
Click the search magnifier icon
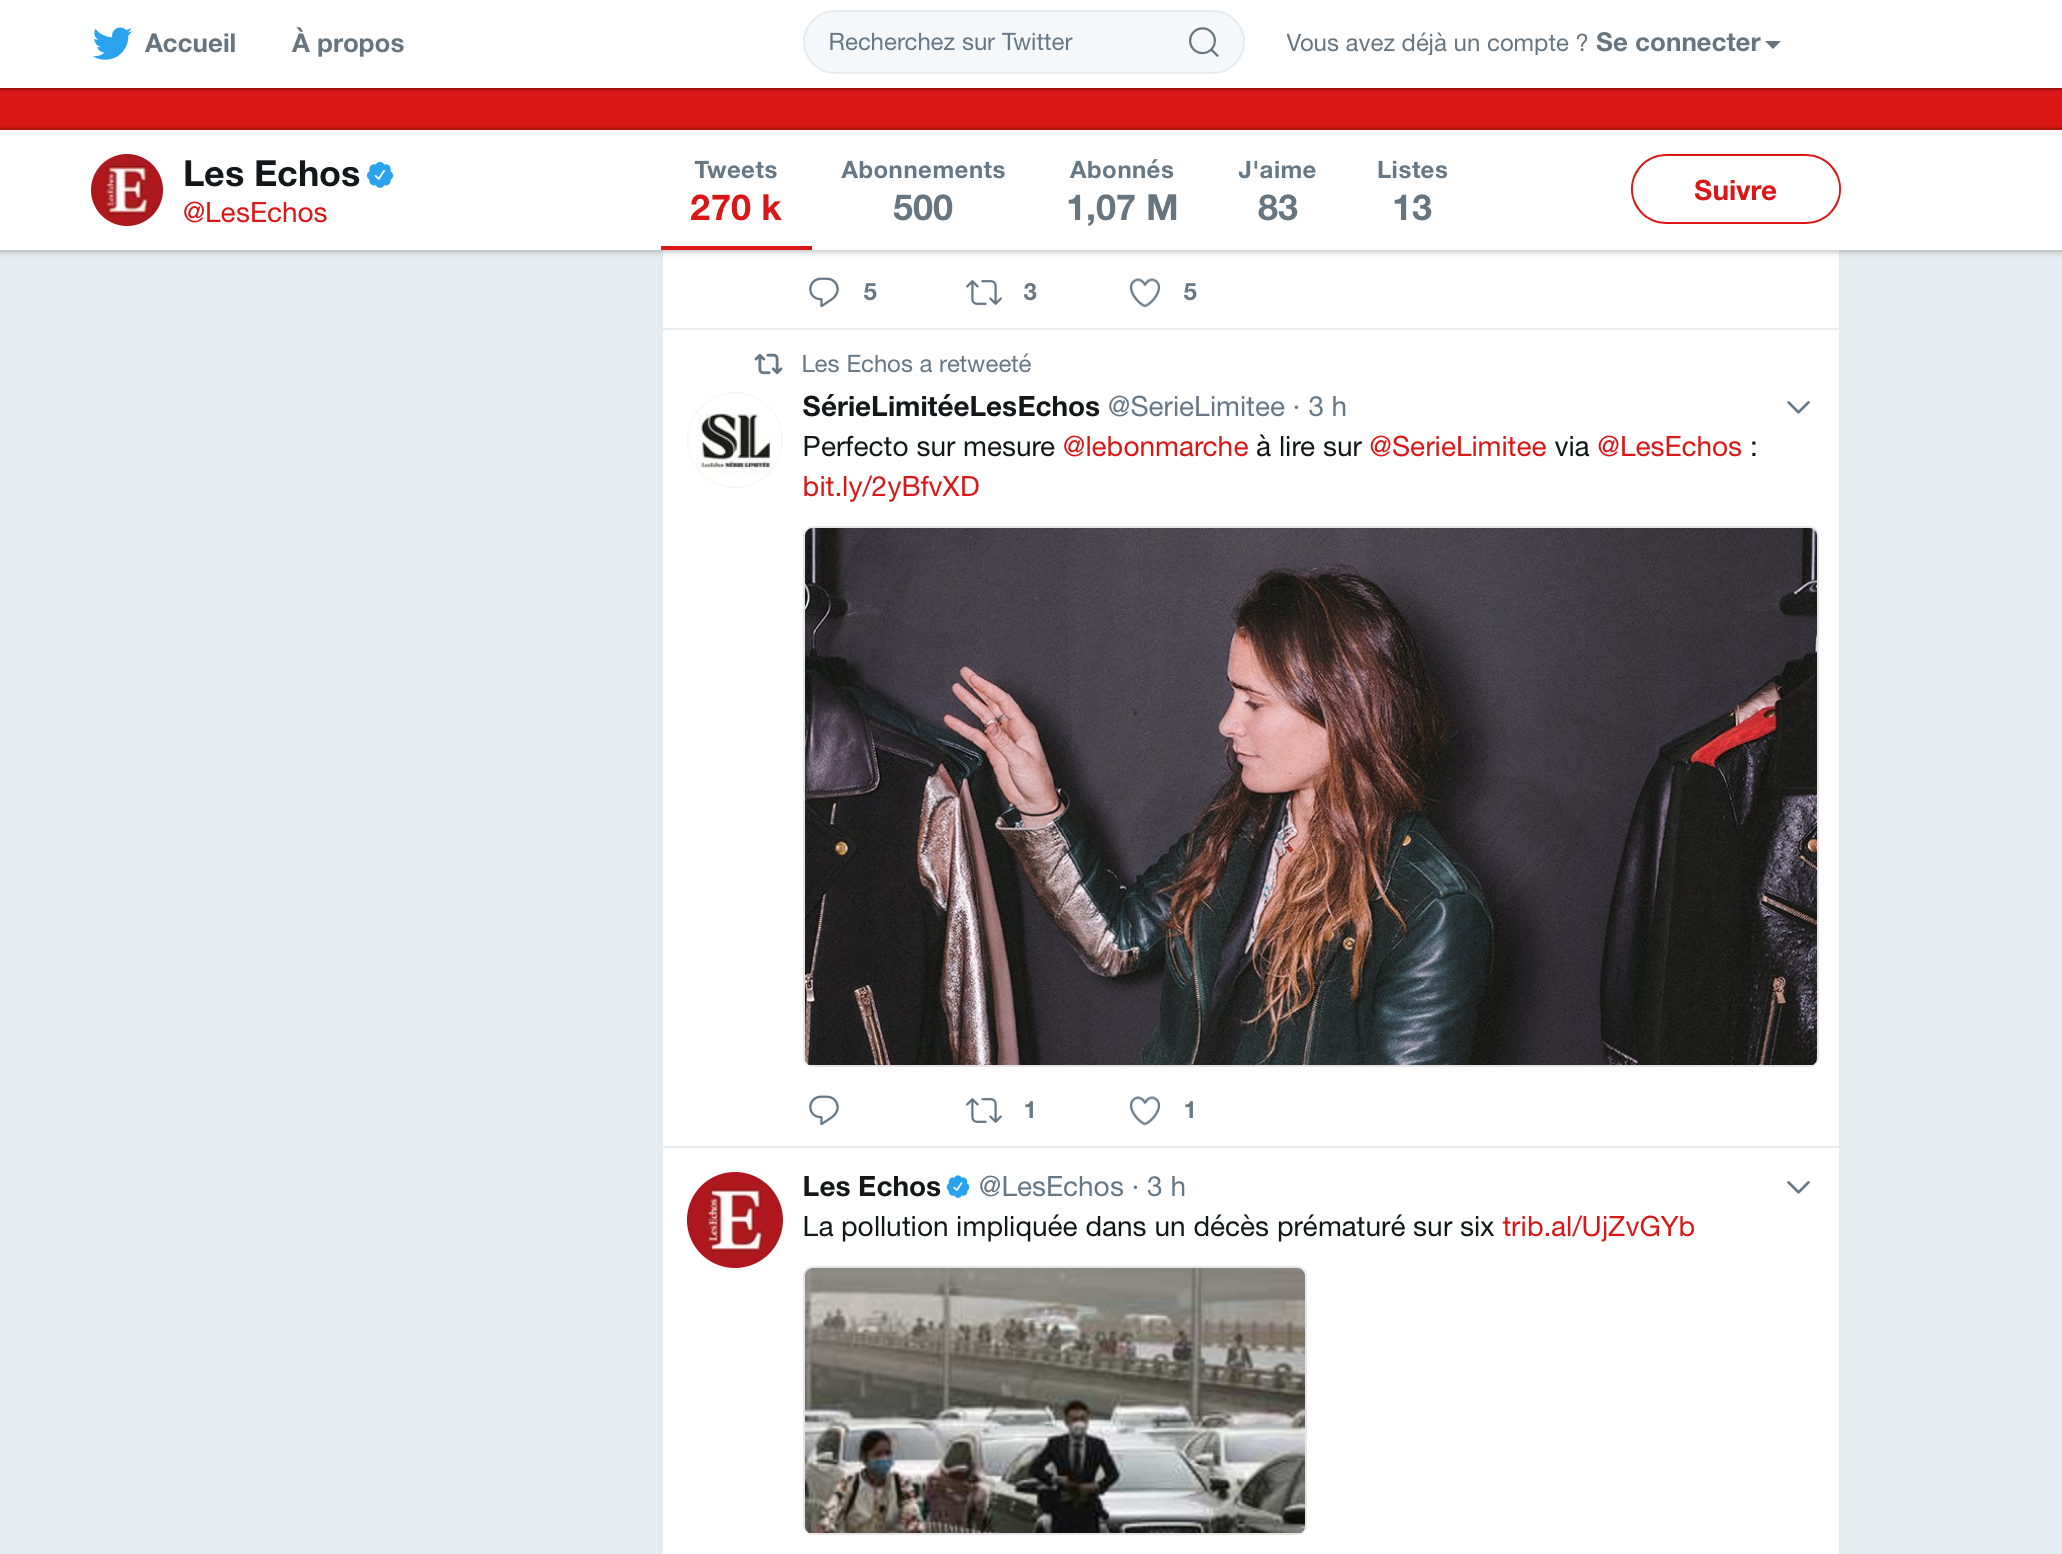(1203, 42)
